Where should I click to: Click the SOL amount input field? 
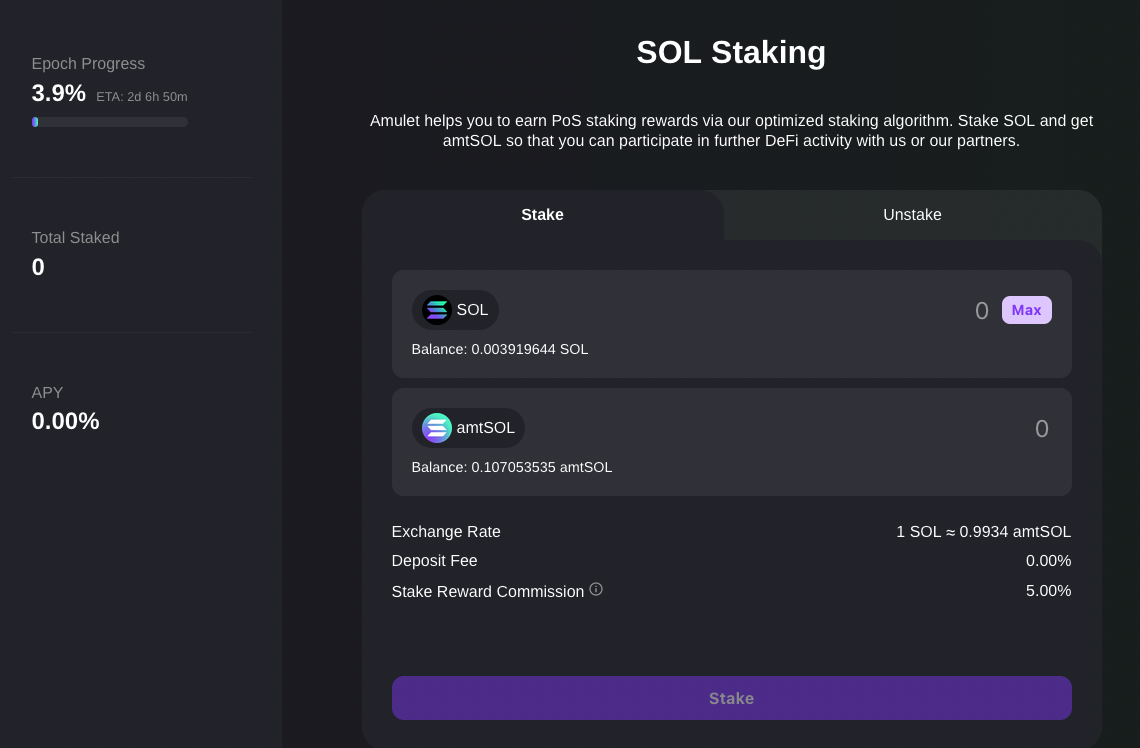(x=982, y=311)
